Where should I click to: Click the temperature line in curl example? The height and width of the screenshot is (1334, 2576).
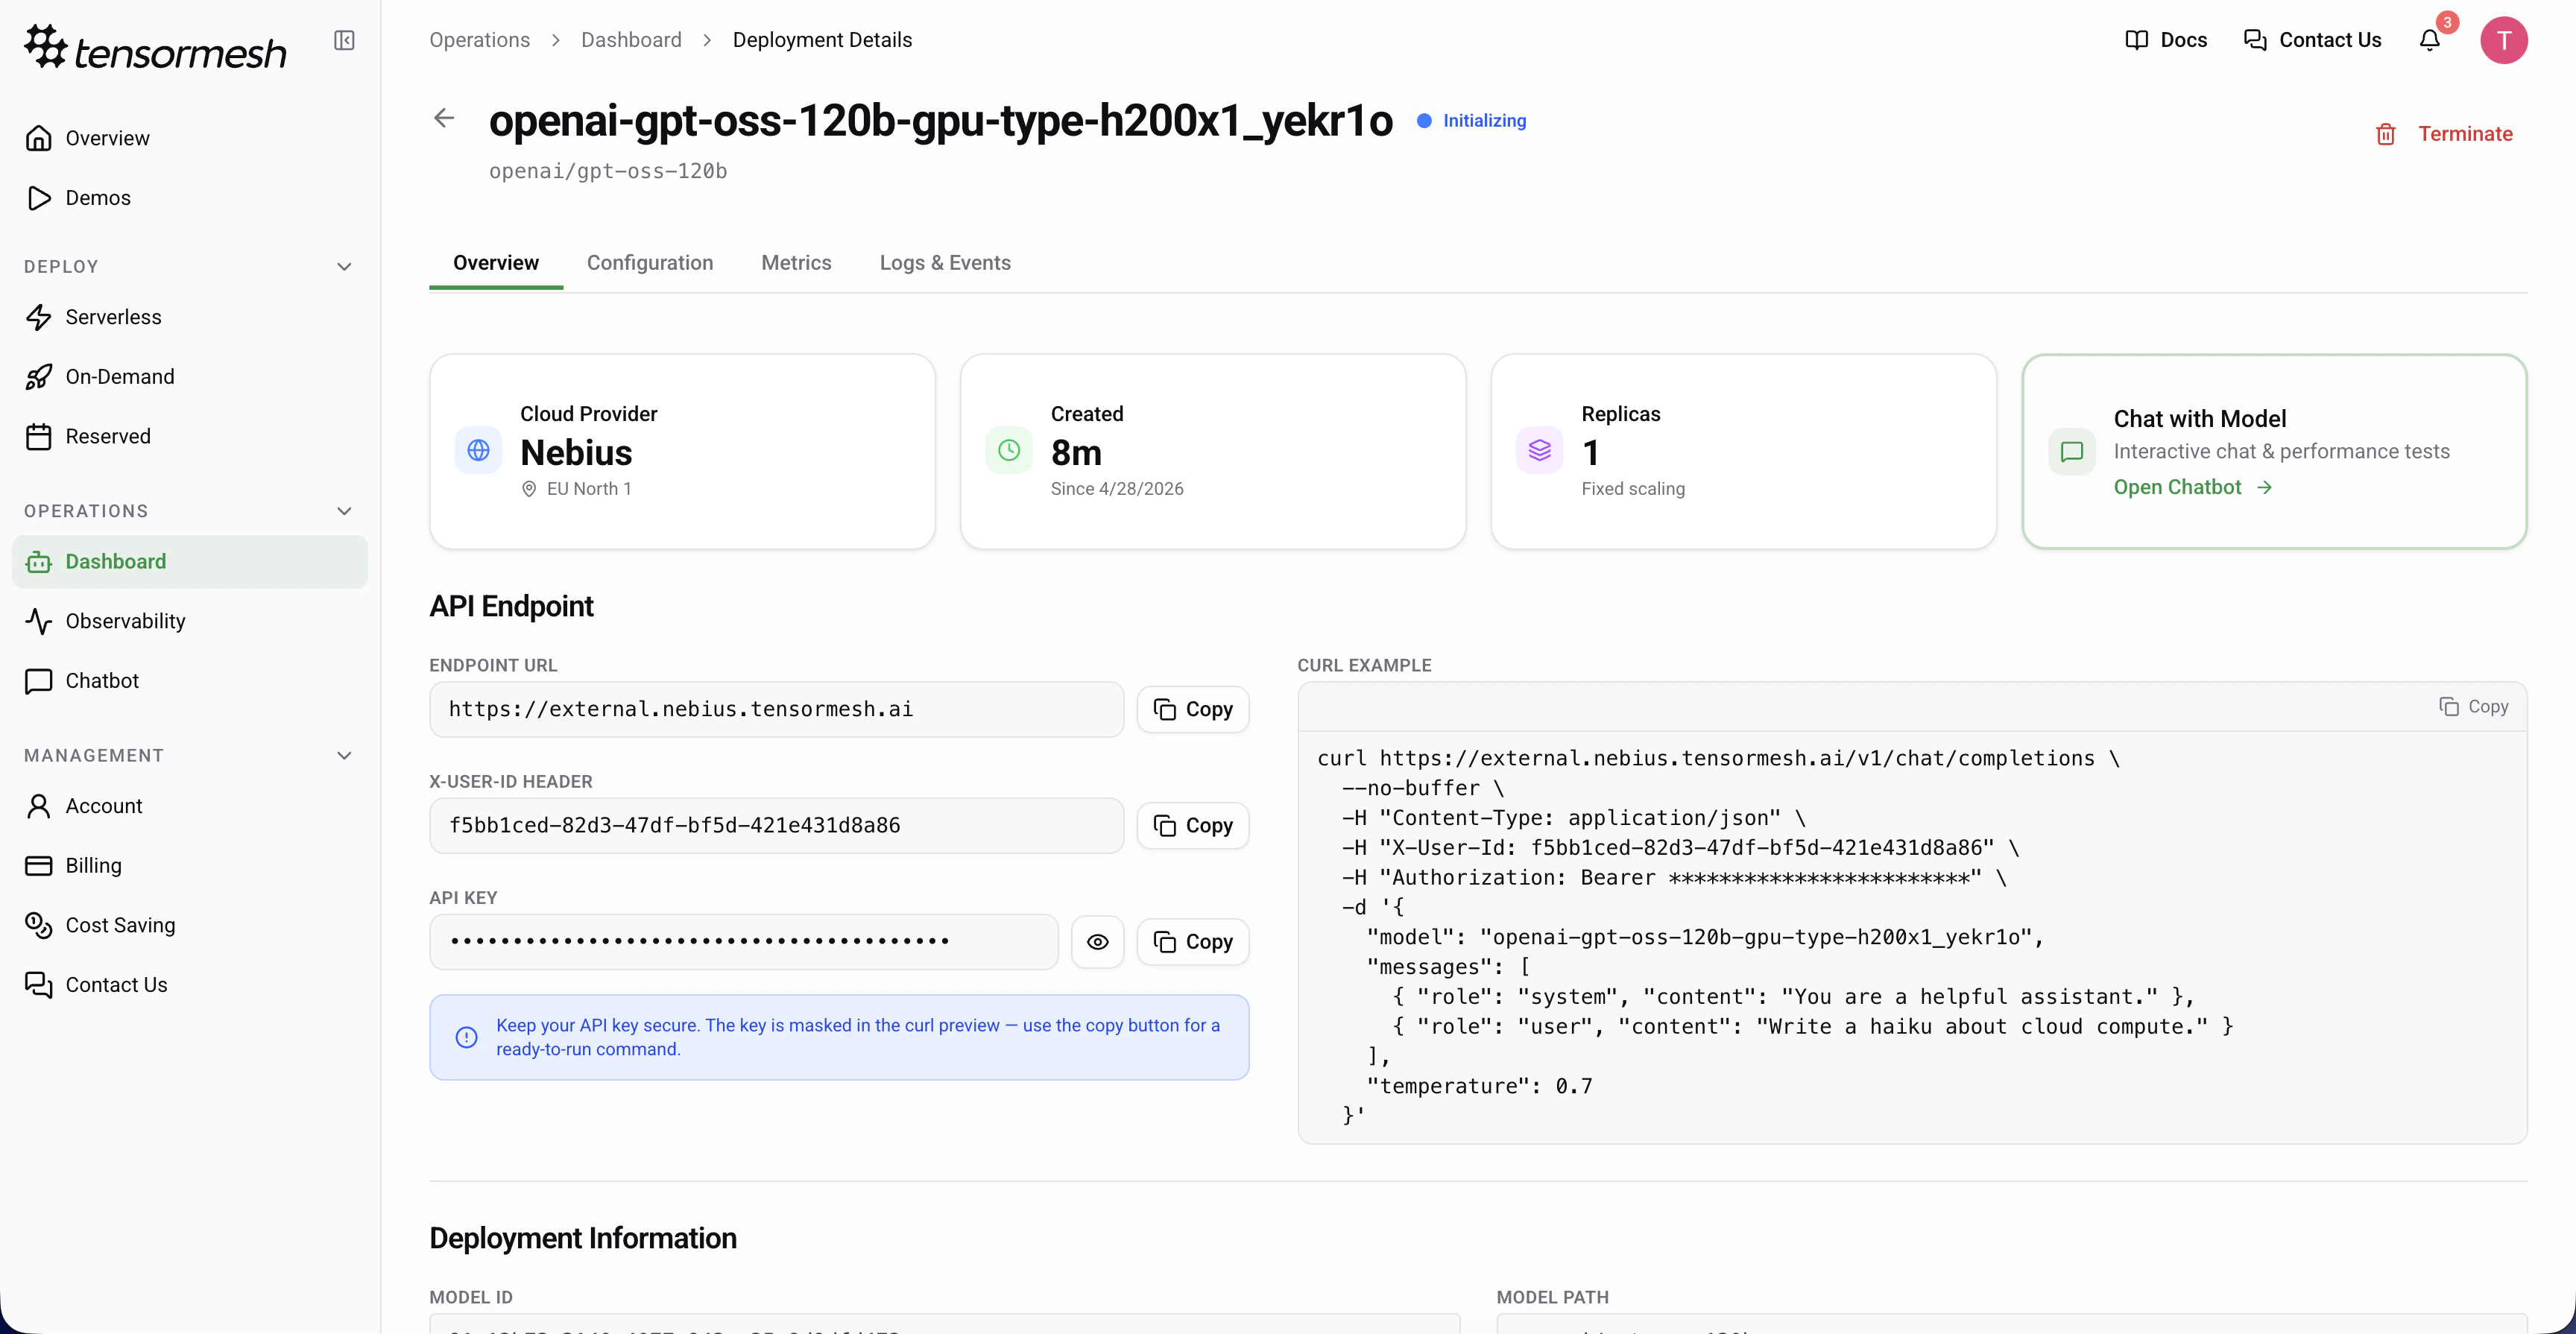tap(1479, 1086)
